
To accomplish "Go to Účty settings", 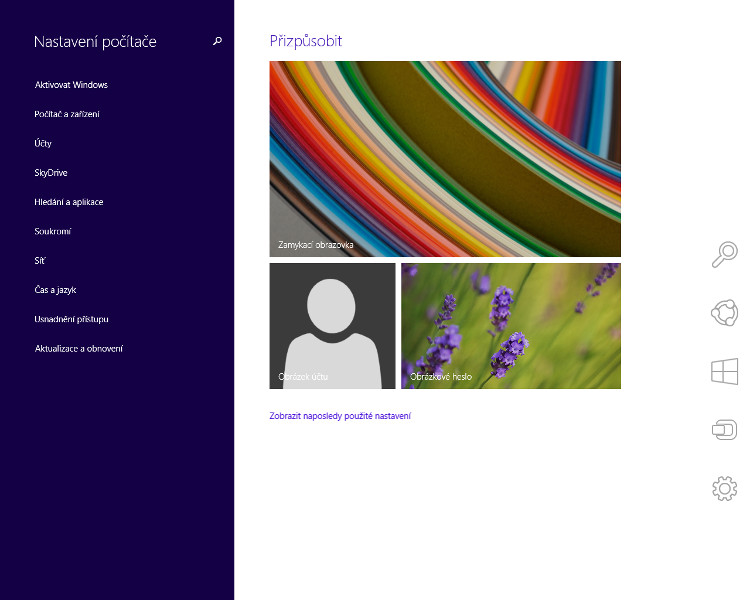I will click(43, 143).
